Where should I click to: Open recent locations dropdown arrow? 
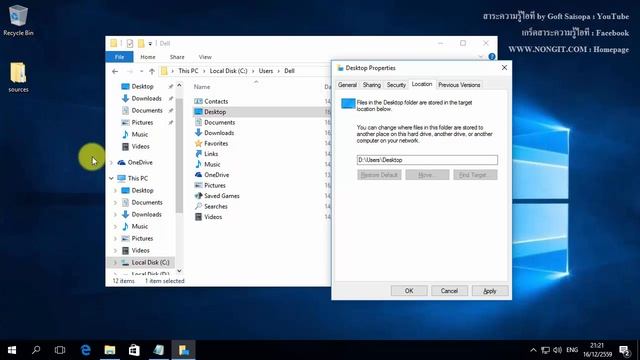[141, 71]
